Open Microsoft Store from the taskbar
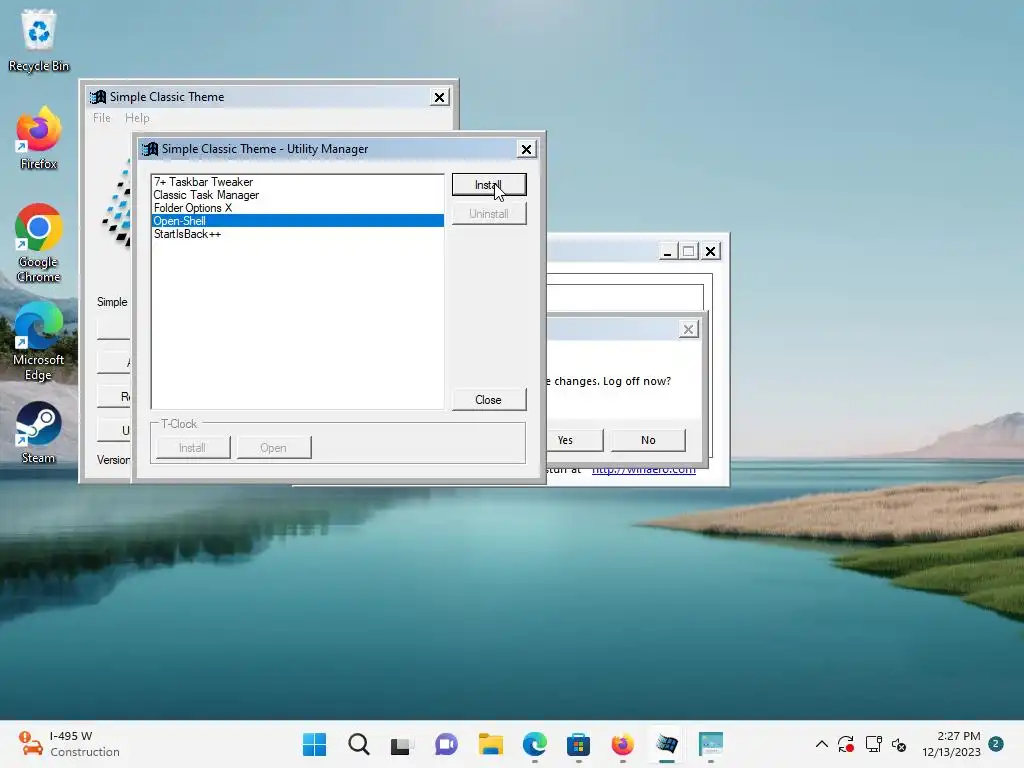Image resolution: width=1024 pixels, height=768 pixels. pyautogui.click(x=578, y=744)
